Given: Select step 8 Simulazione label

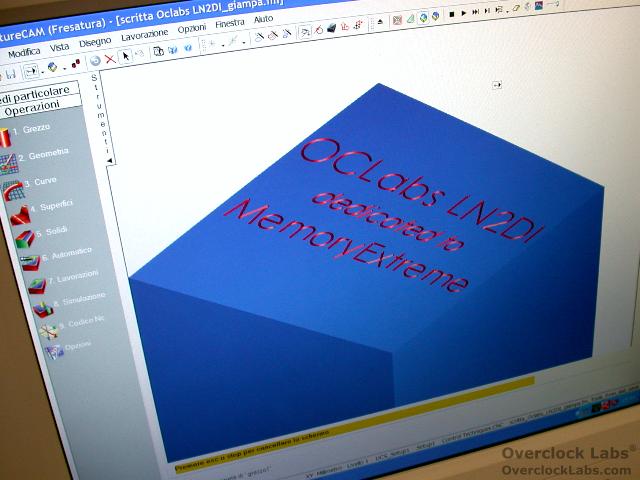Looking at the screenshot, I should coord(80,299).
